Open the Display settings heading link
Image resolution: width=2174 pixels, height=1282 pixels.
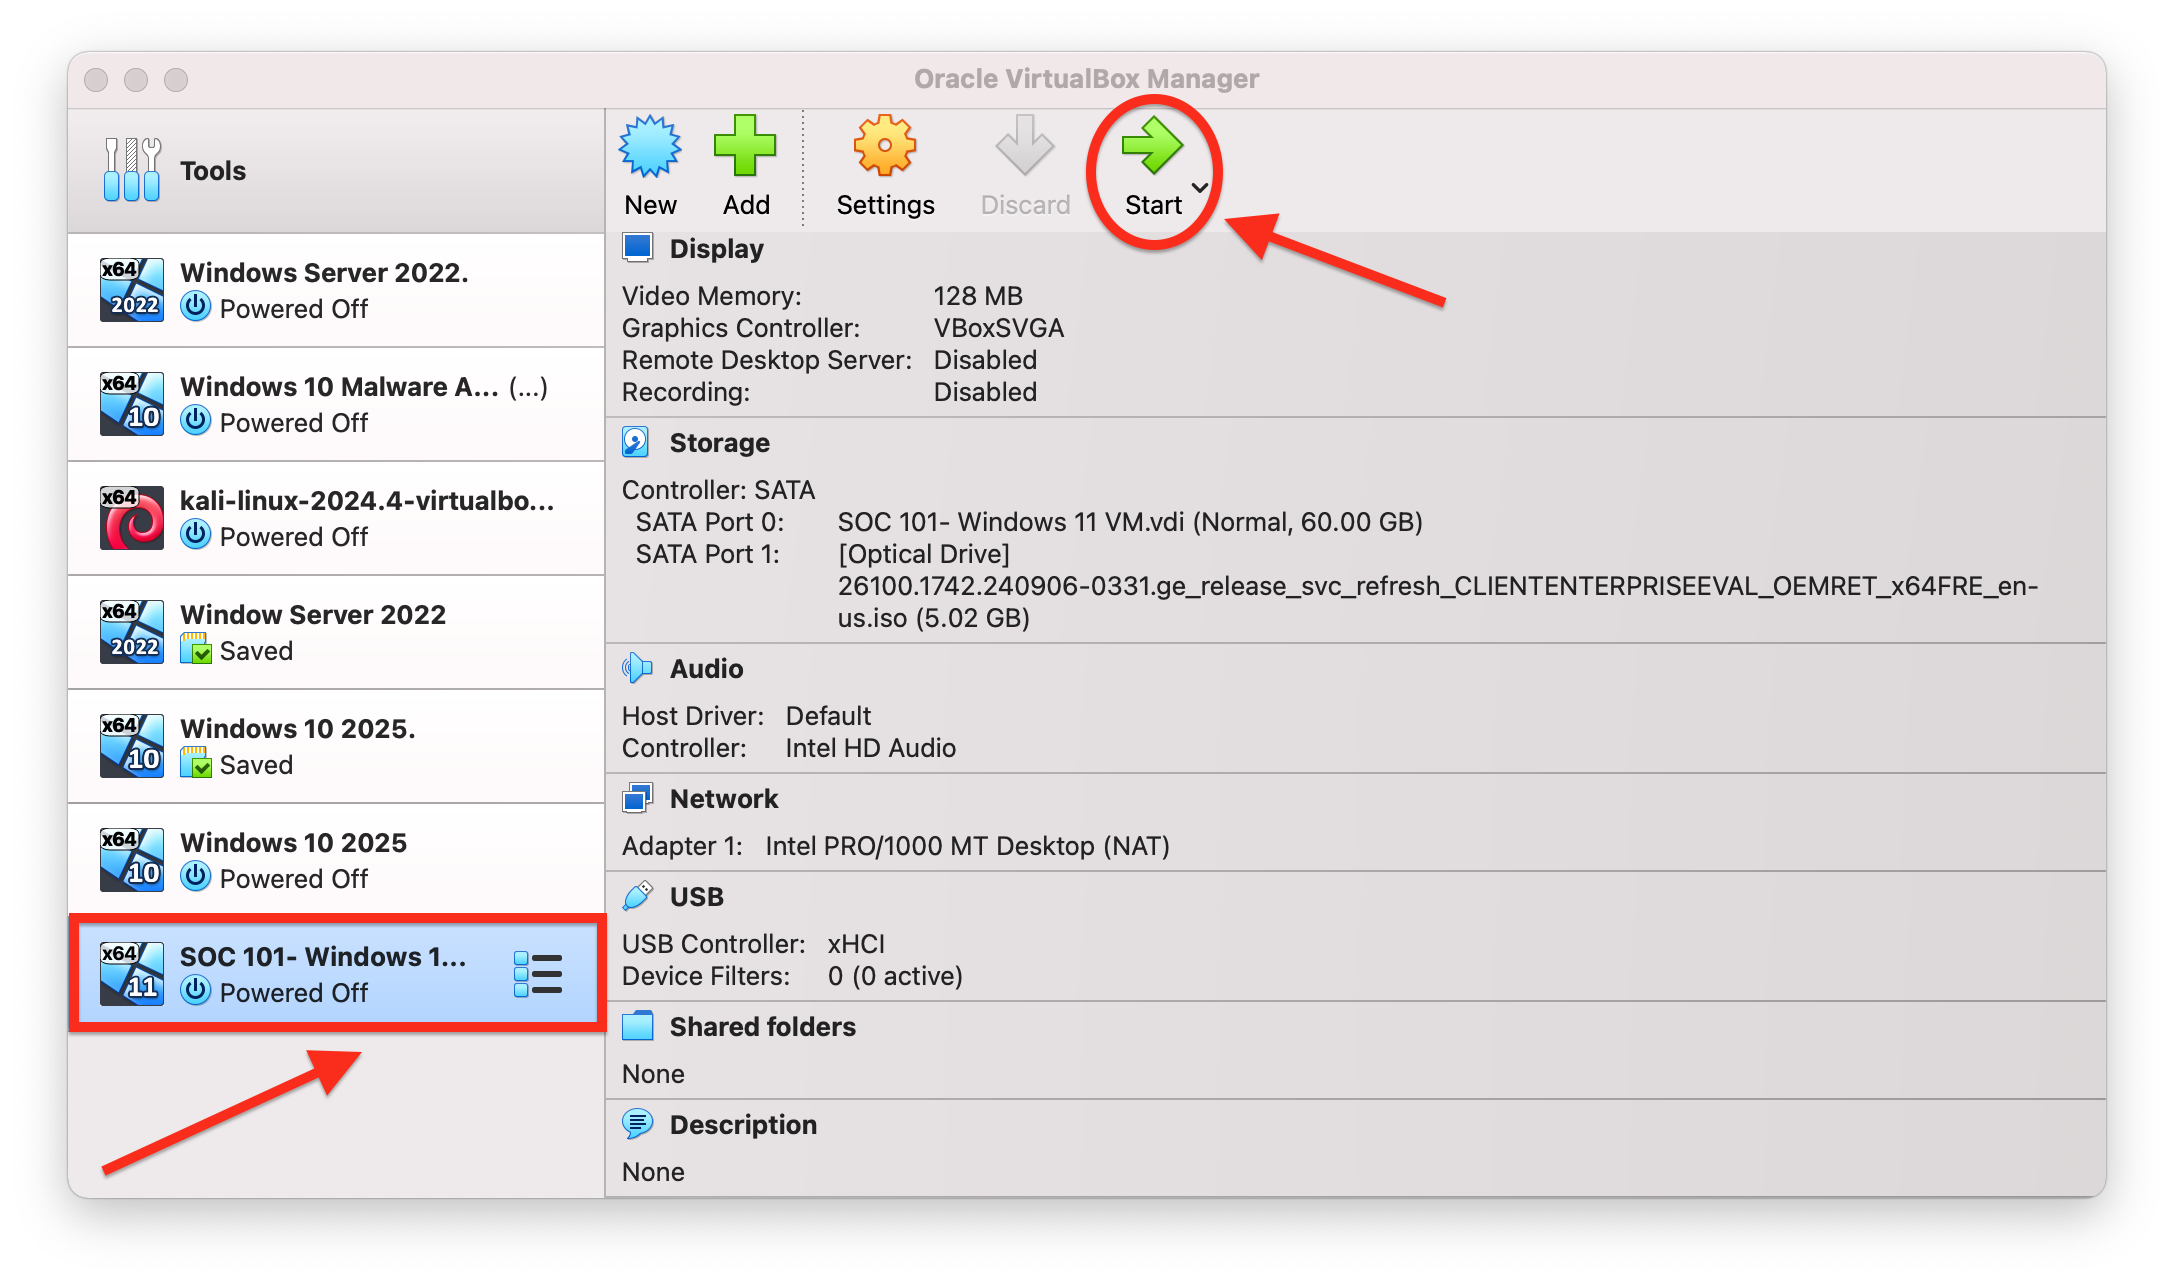click(x=716, y=249)
